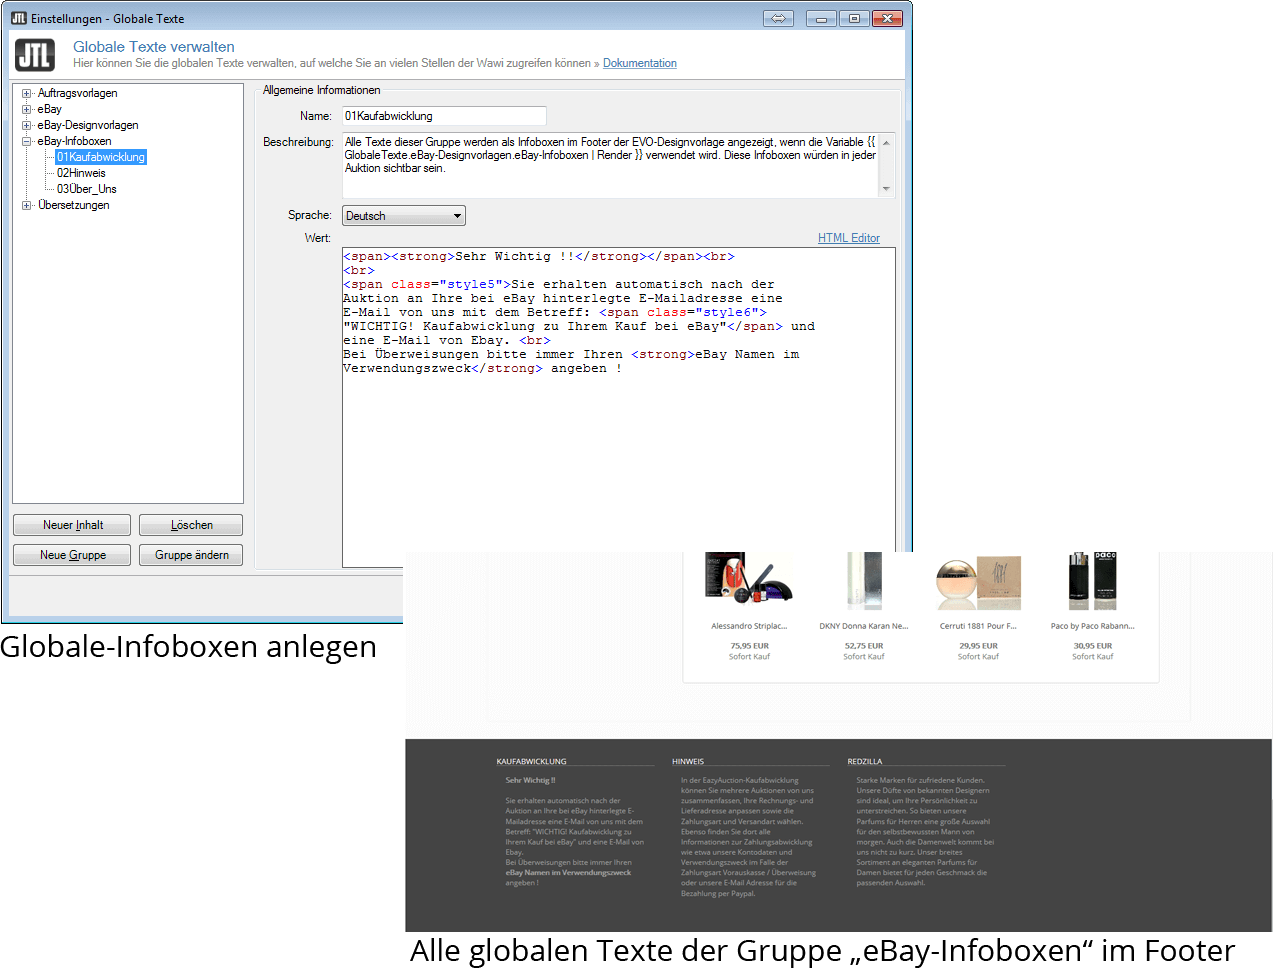
Task: Click the double-arrow button in title bar
Action: (x=778, y=18)
